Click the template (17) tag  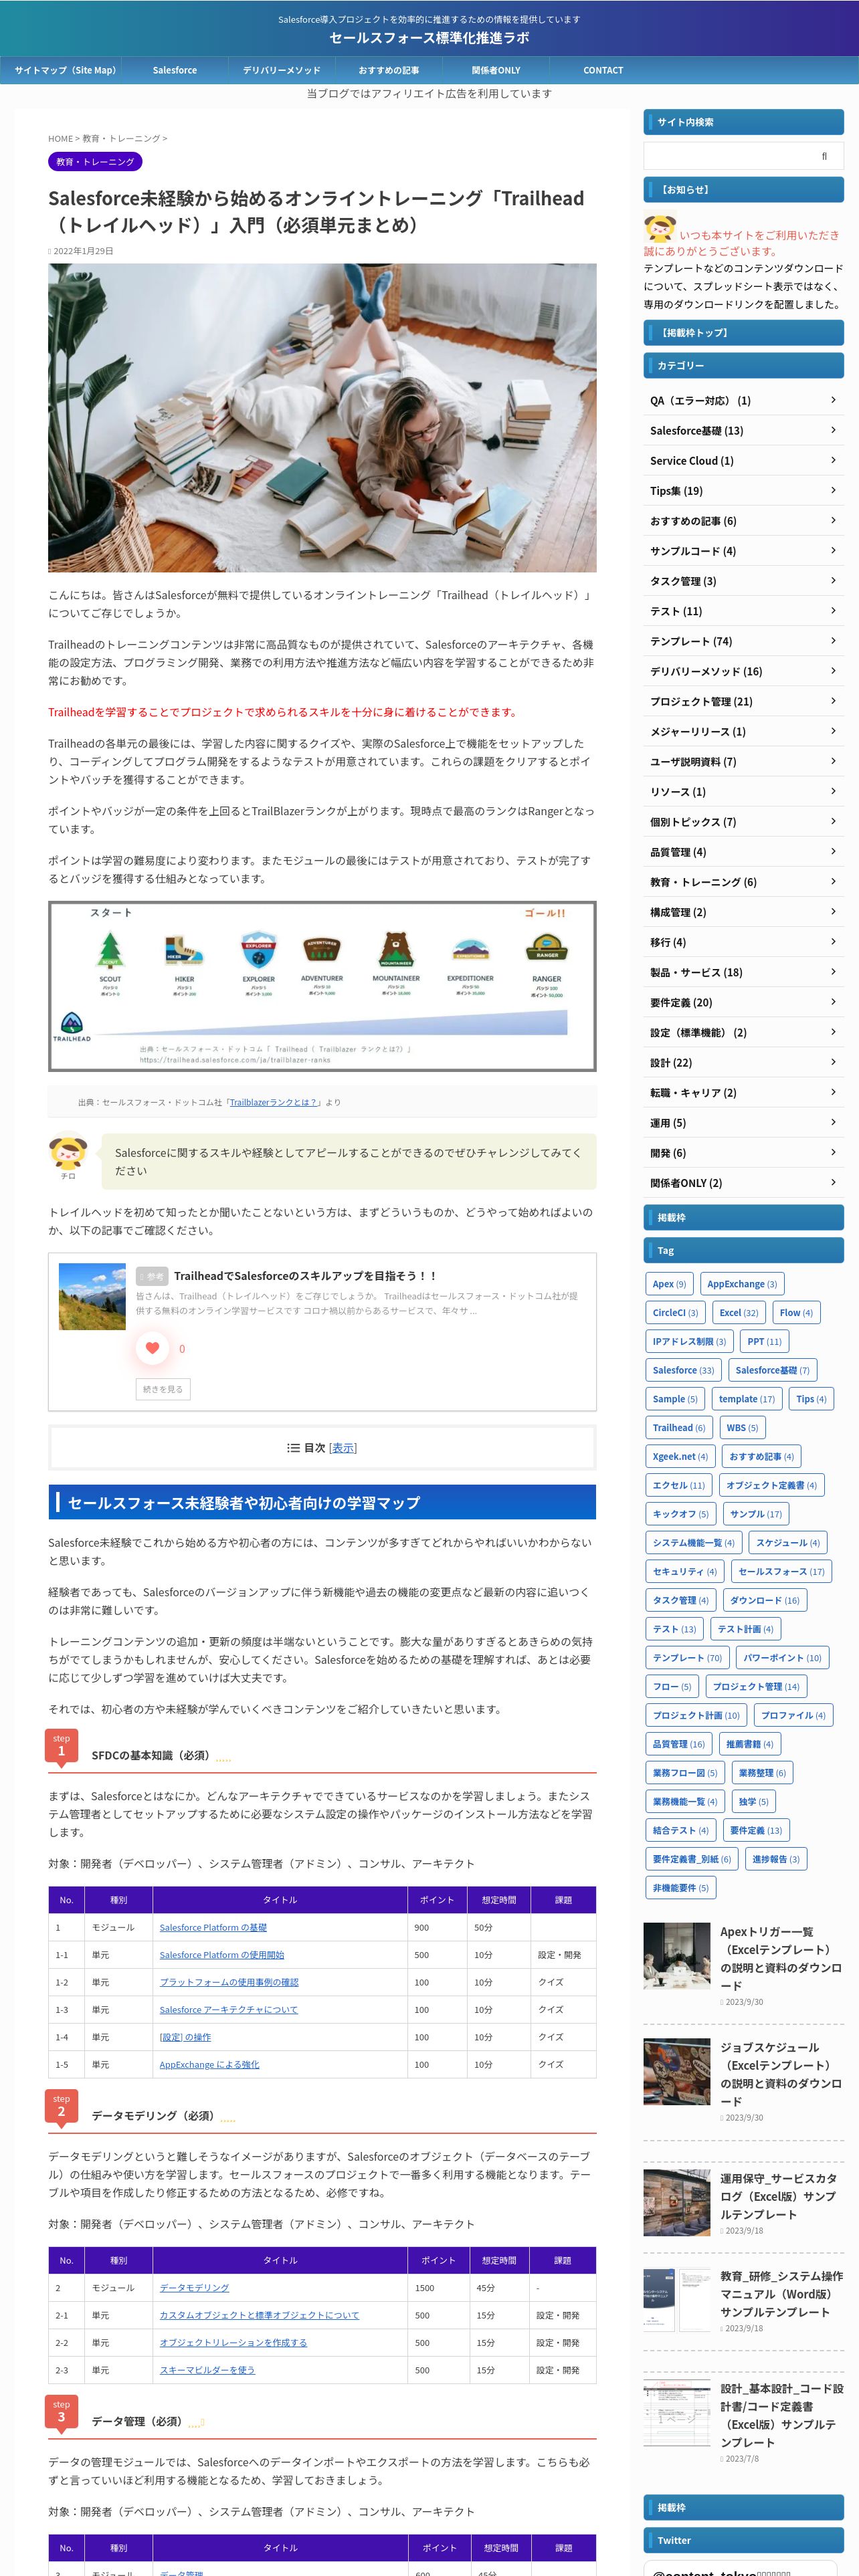click(x=747, y=1399)
